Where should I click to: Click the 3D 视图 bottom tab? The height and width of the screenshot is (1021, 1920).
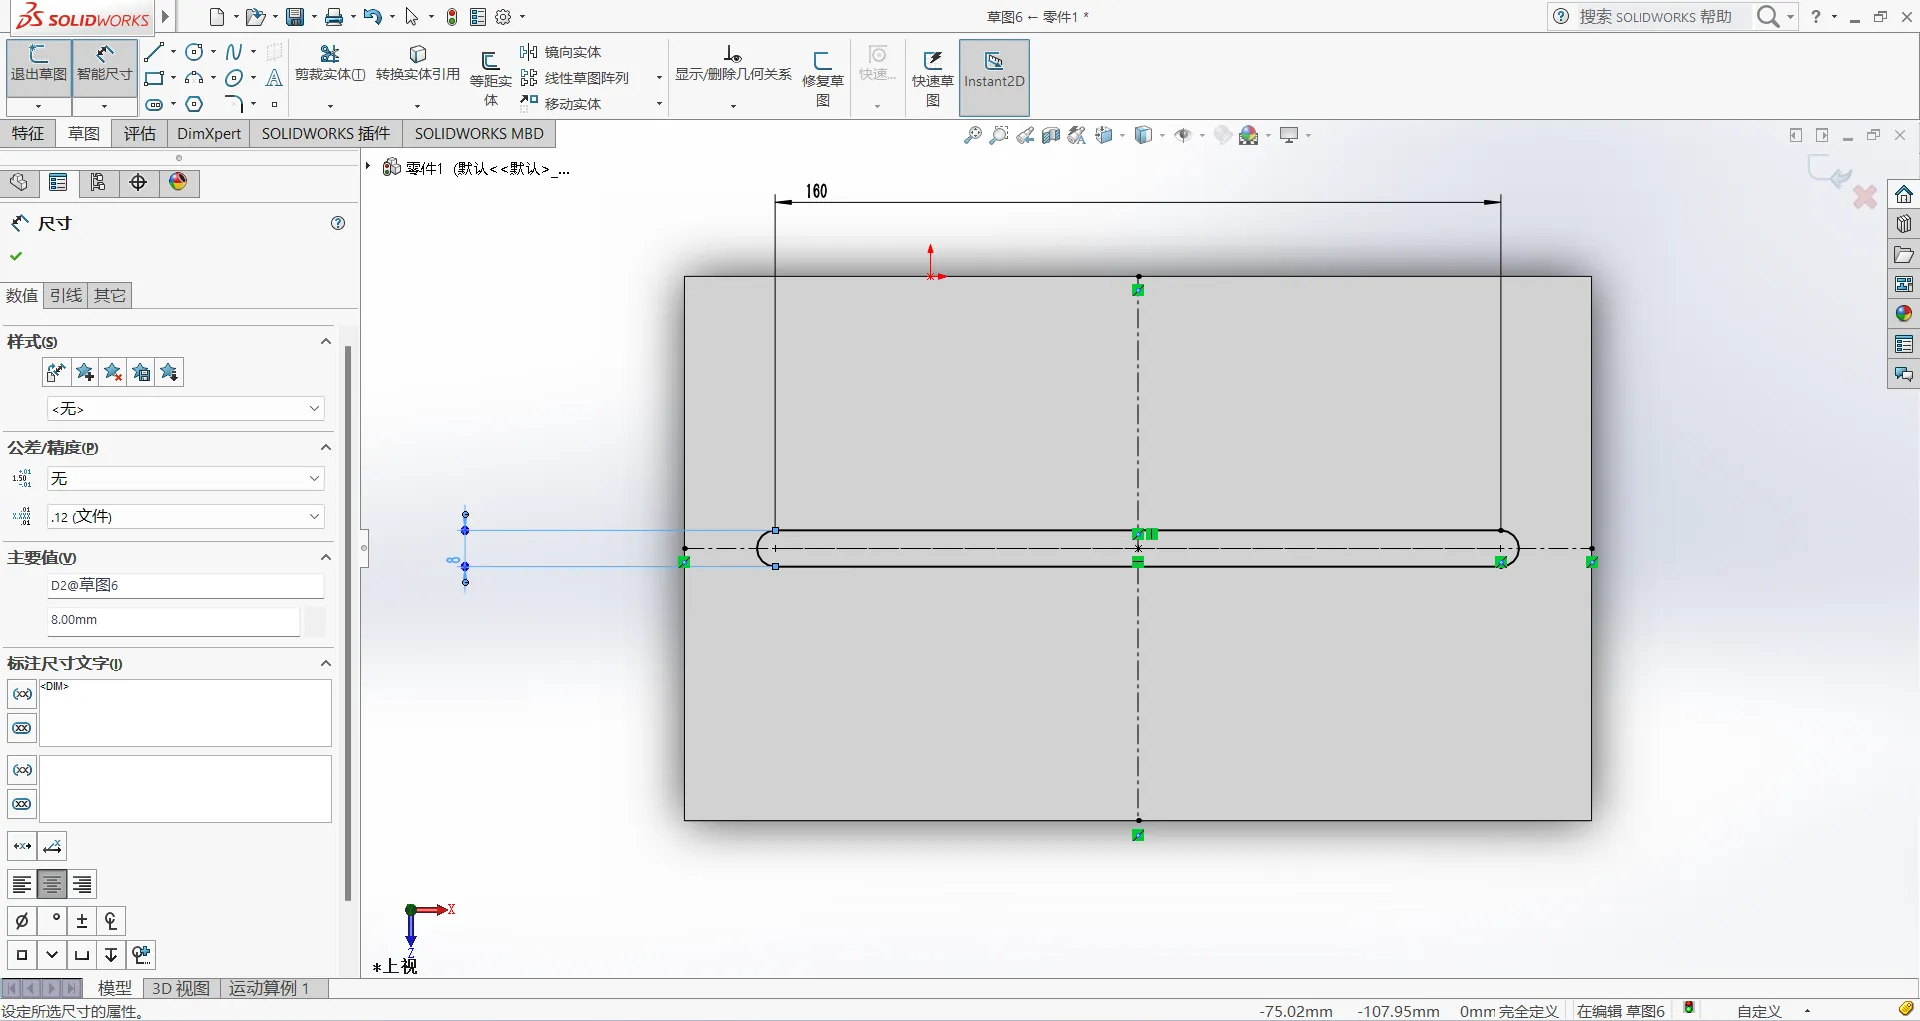coord(181,988)
